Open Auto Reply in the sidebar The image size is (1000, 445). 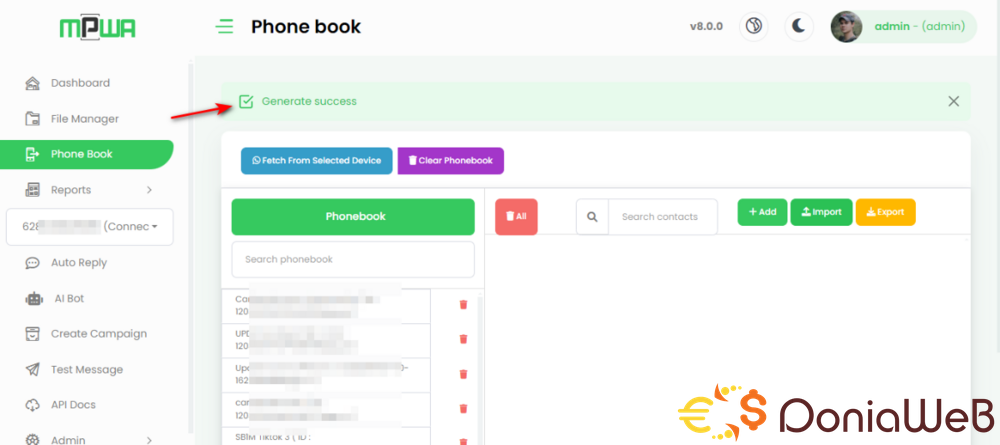click(x=79, y=263)
